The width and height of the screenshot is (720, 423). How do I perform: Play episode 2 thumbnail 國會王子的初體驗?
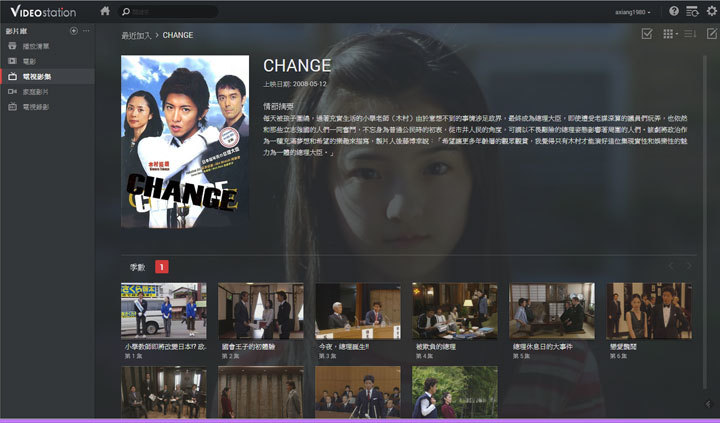tap(261, 311)
